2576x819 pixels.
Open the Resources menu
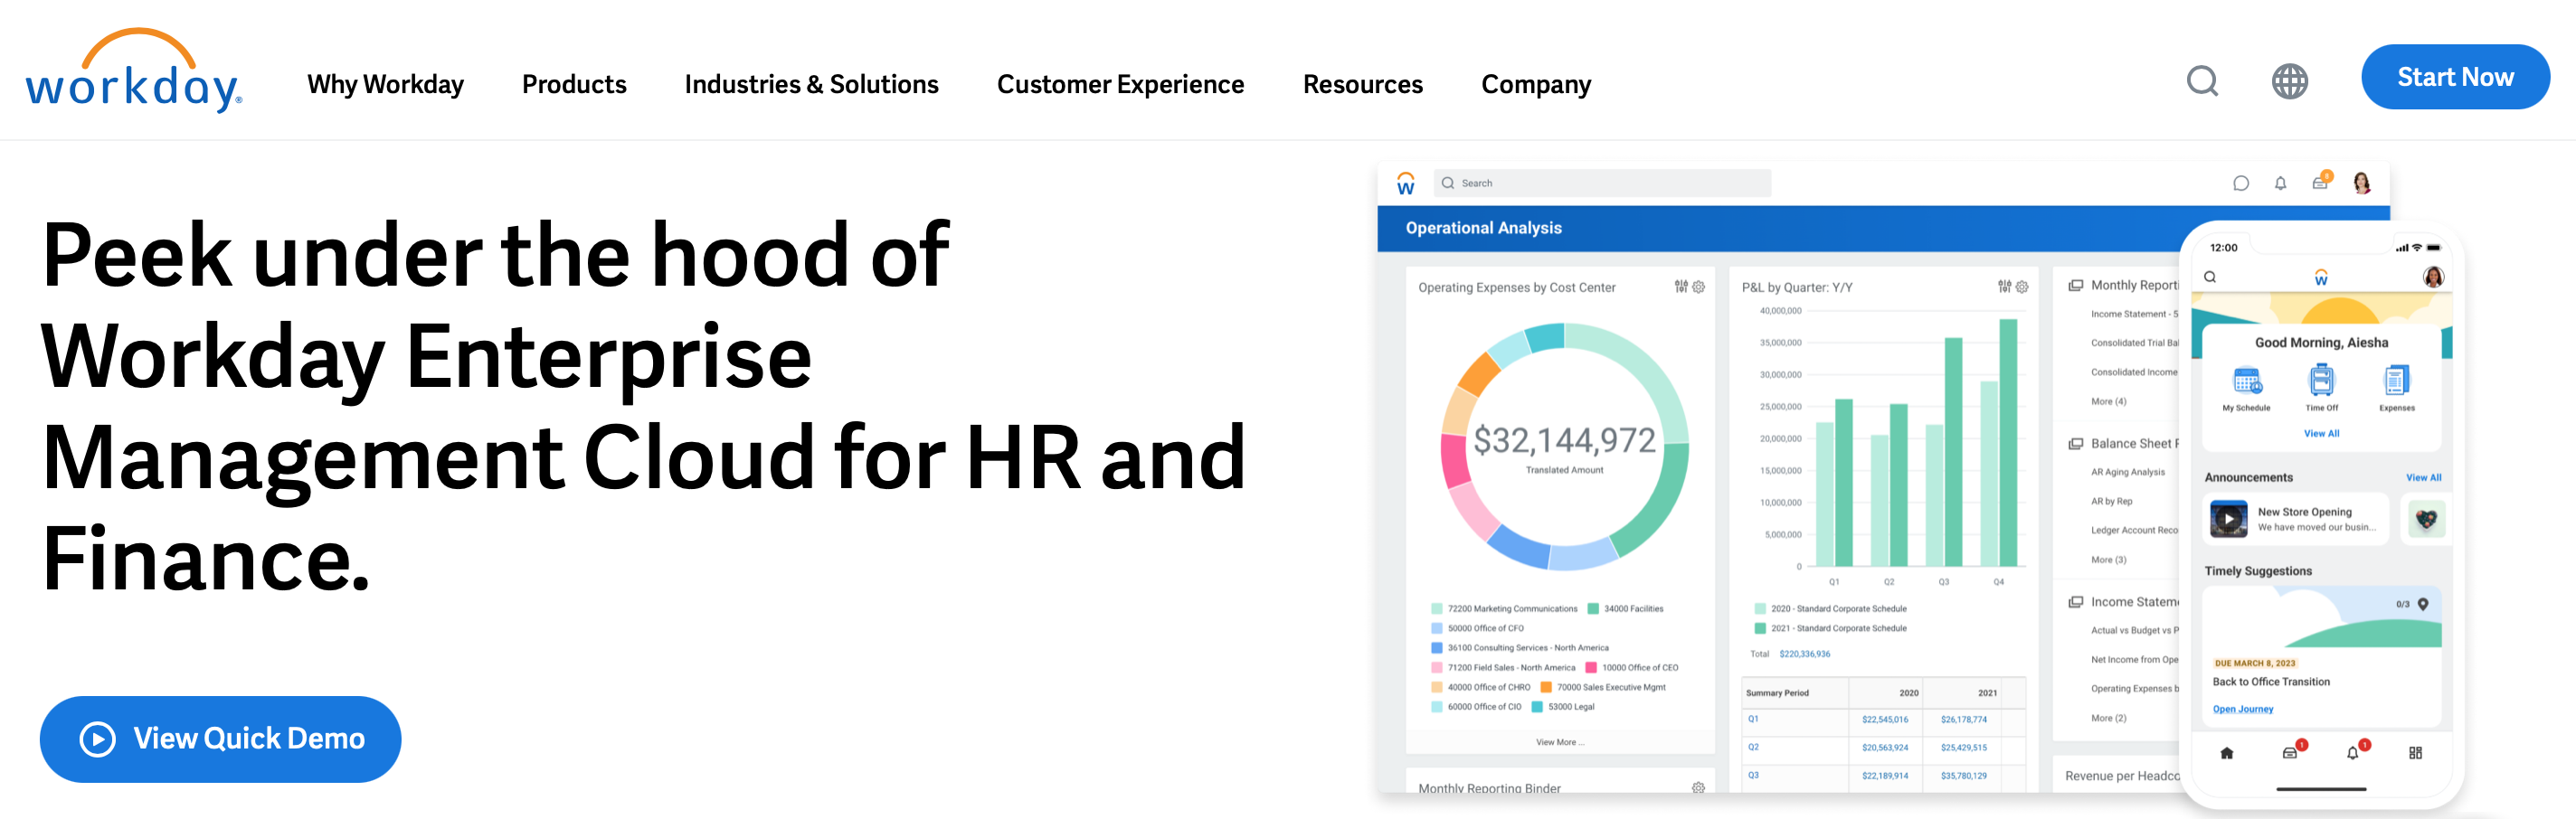(1362, 84)
